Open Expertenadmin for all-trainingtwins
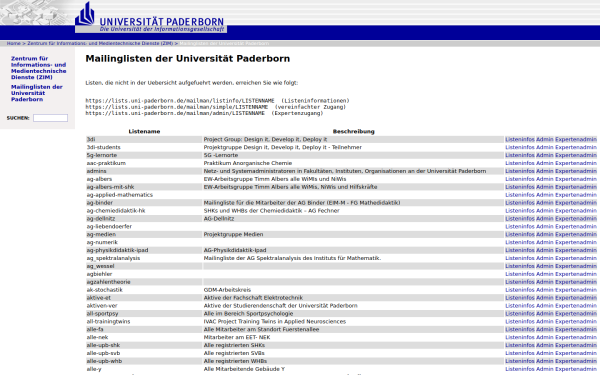 [576, 321]
